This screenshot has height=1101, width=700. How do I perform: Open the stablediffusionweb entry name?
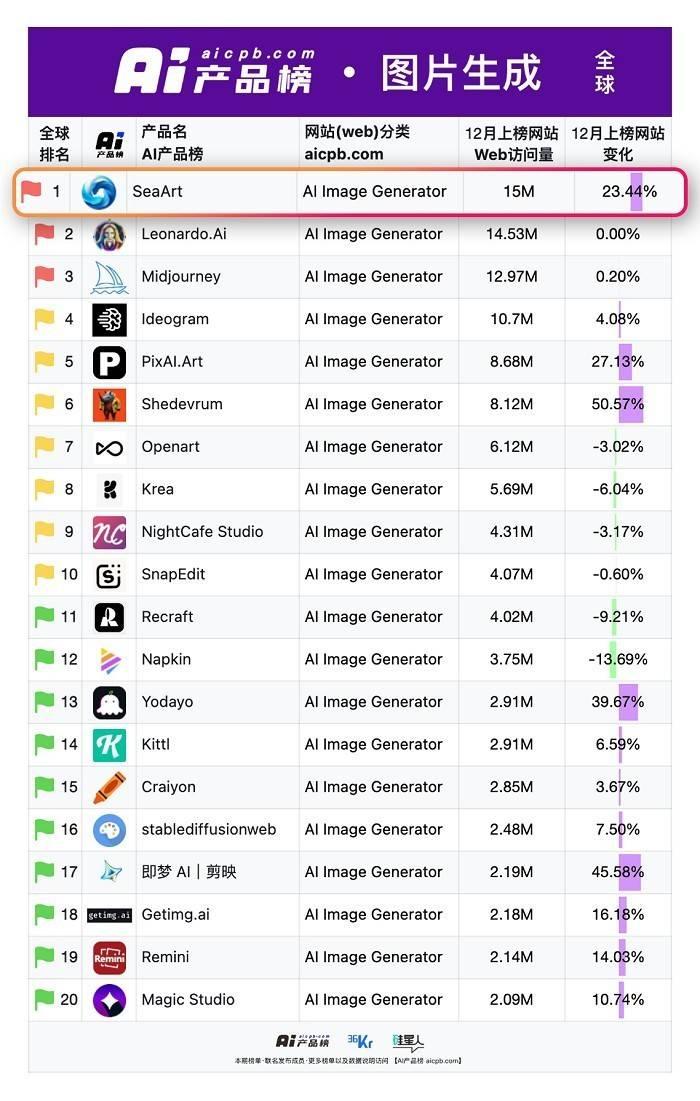[x=209, y=829]
